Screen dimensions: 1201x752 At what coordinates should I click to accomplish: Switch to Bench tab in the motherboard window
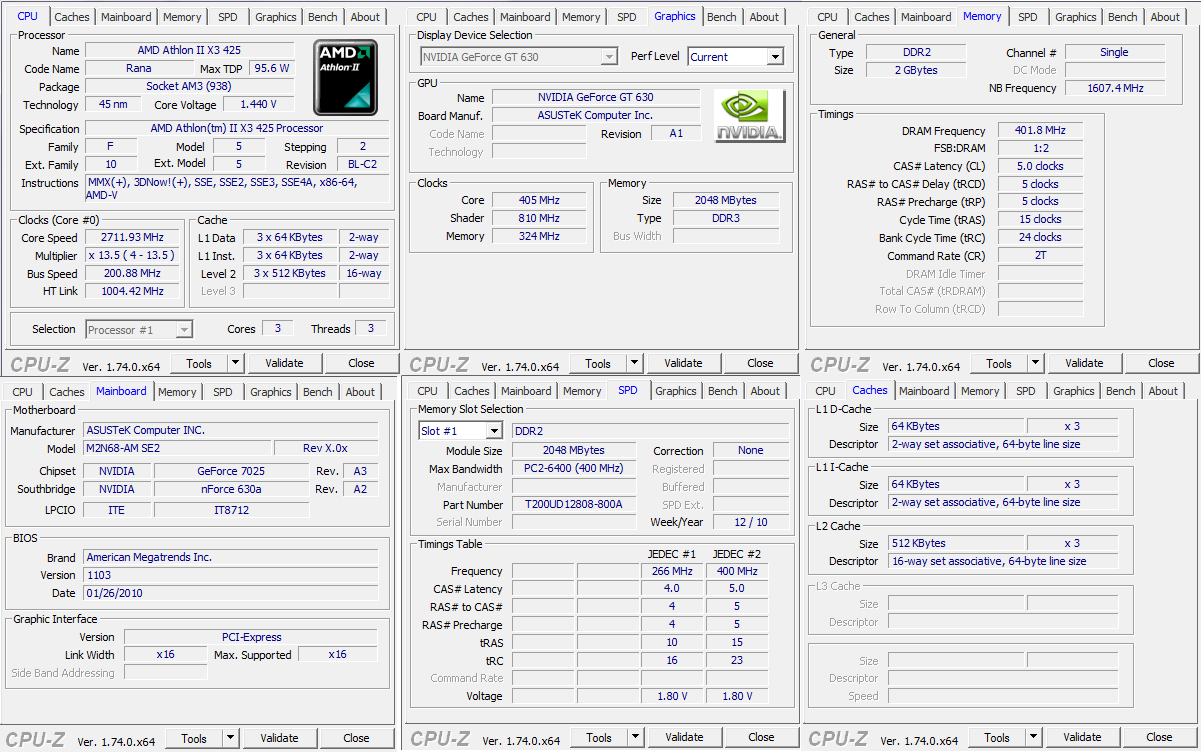click(317, 392)
